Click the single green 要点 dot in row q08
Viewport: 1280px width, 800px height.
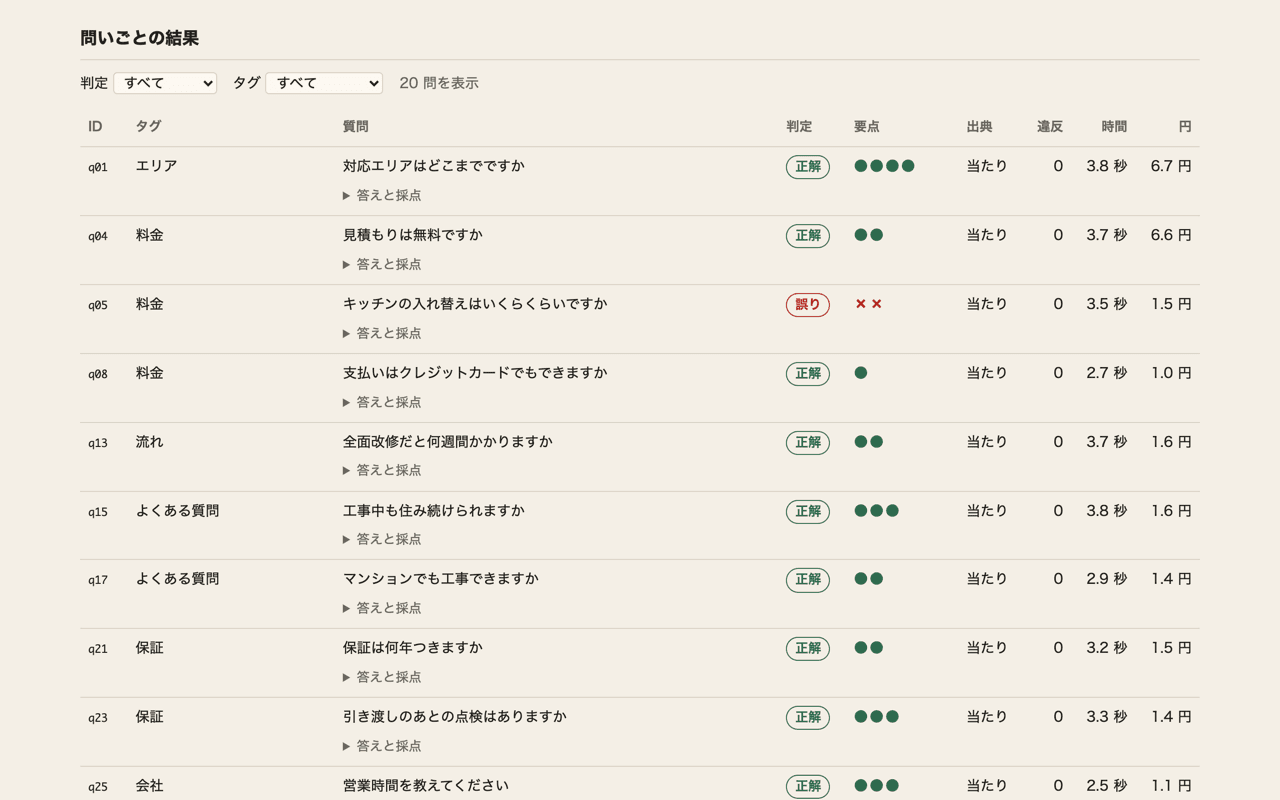tap(861, 373)
